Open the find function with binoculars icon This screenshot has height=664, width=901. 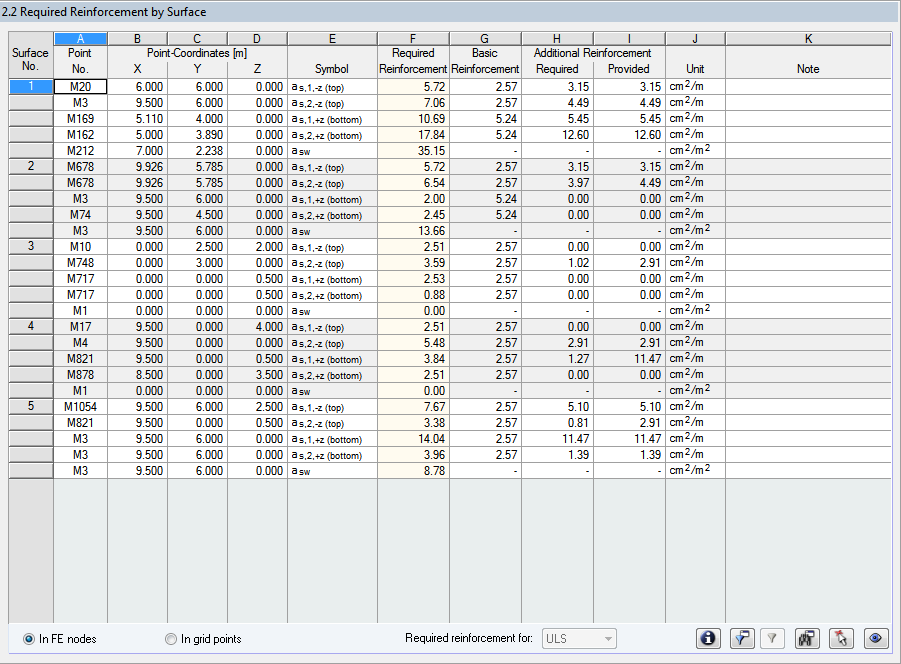coord(808,638)
